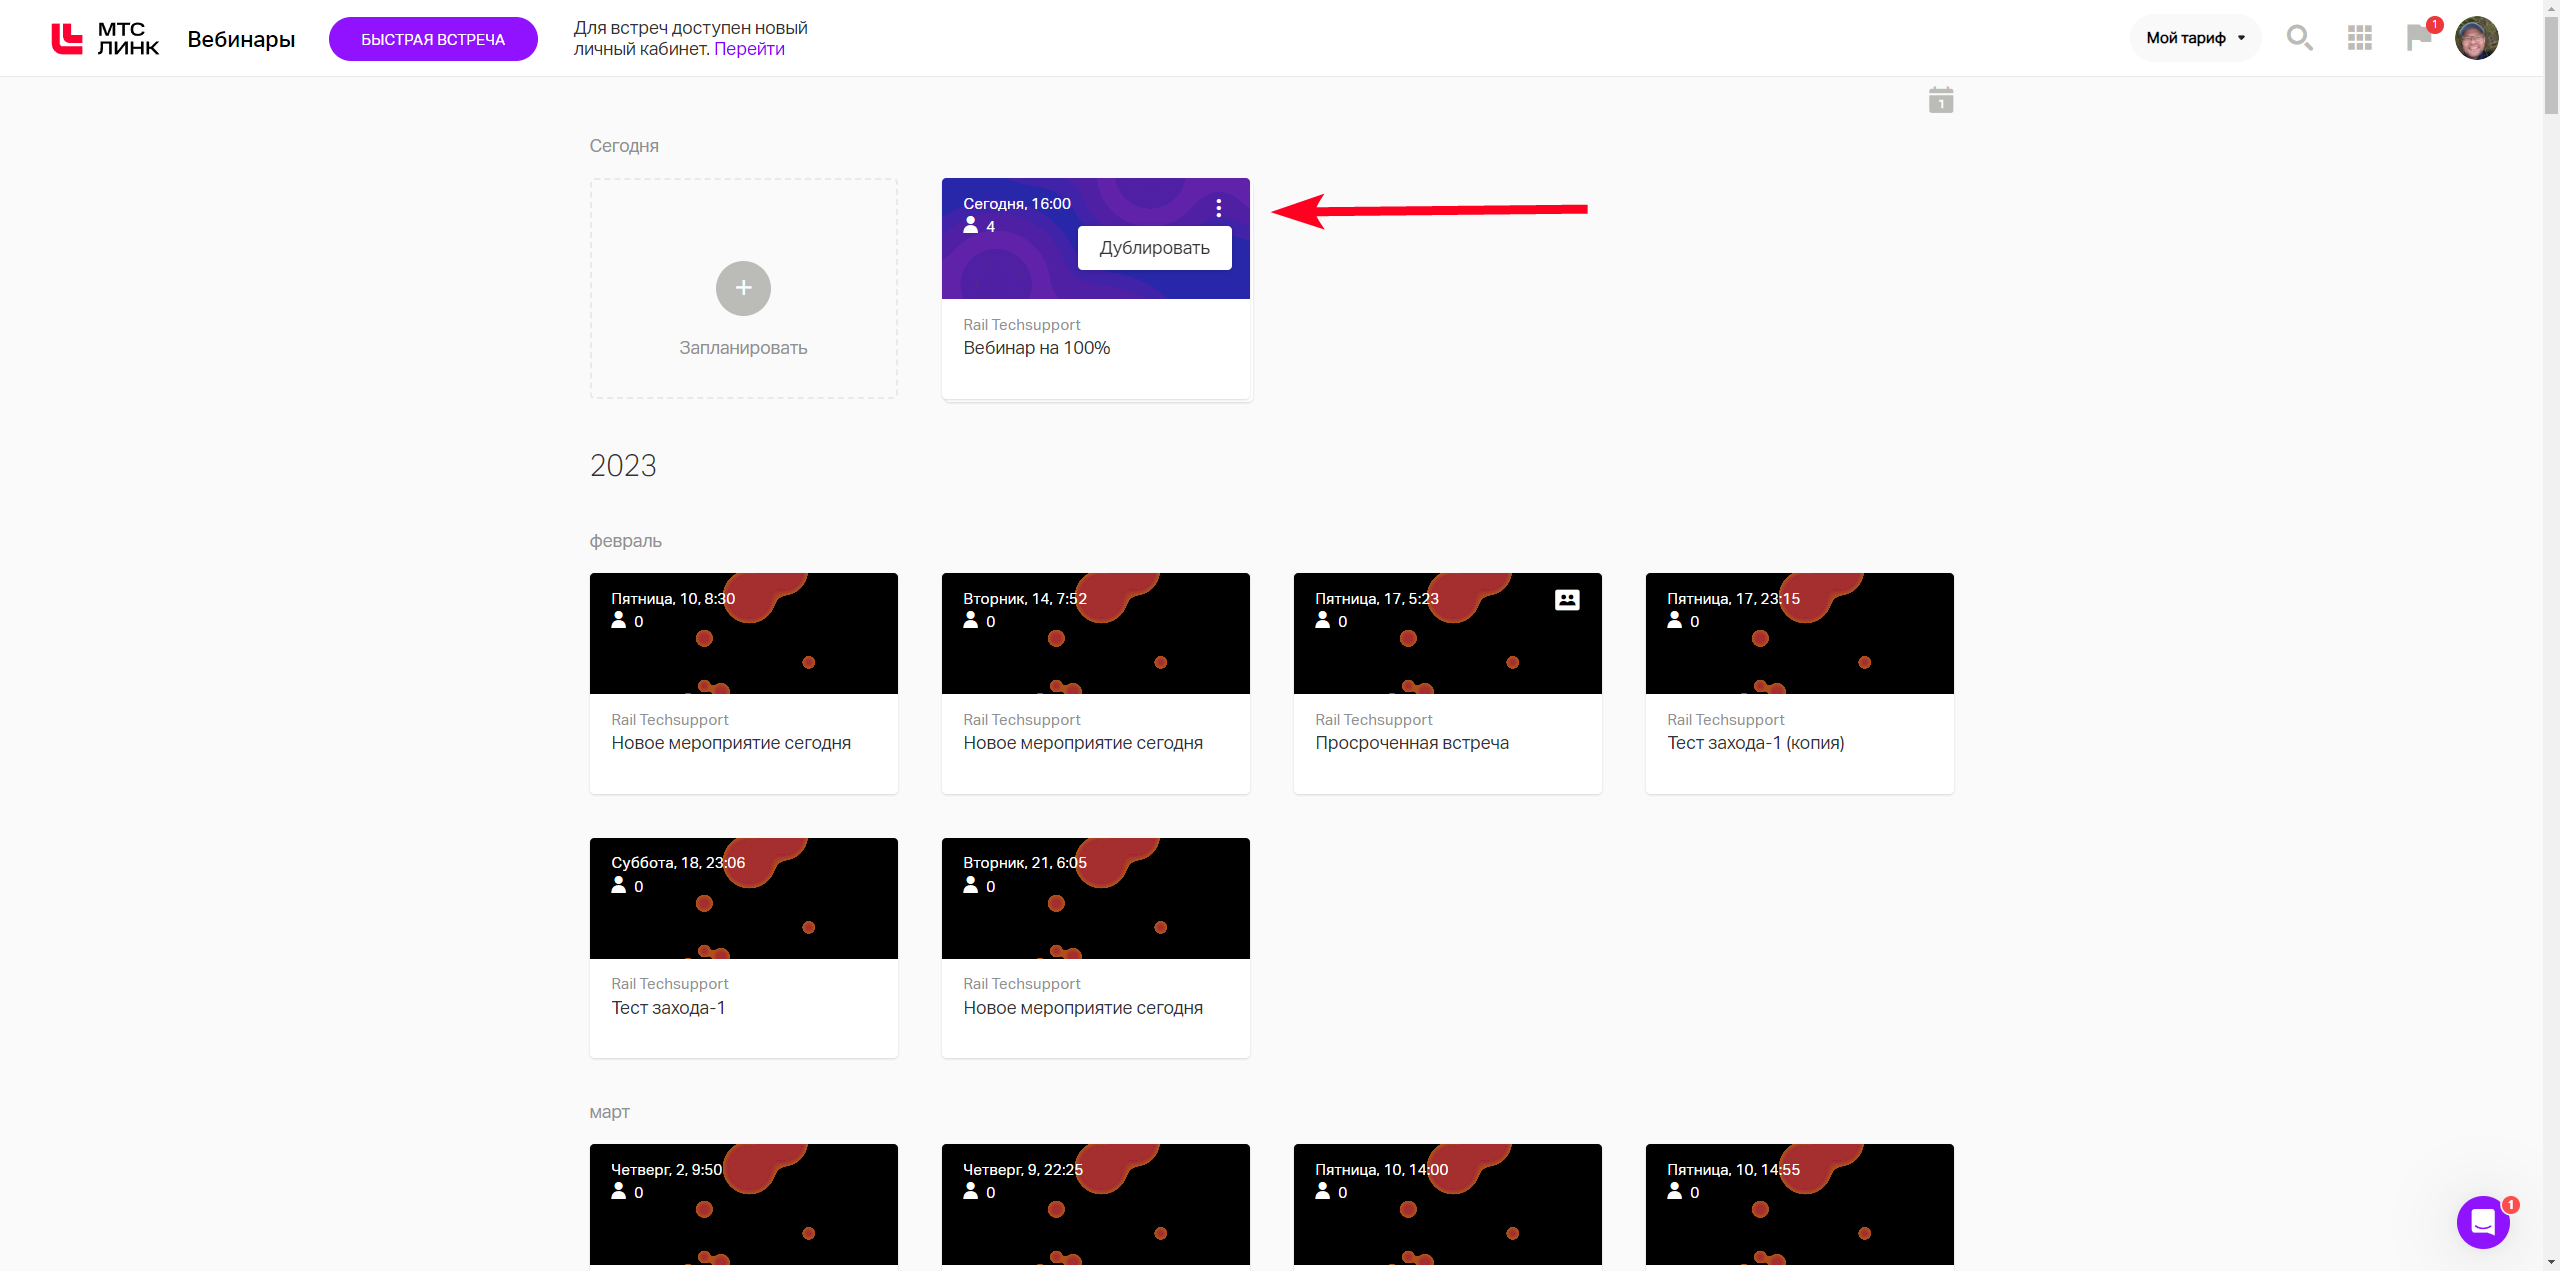This screenshot has width=2560, height=1271.
Task: Open the Вебинар на 100% event
Action: click(x=1036, y=348)
